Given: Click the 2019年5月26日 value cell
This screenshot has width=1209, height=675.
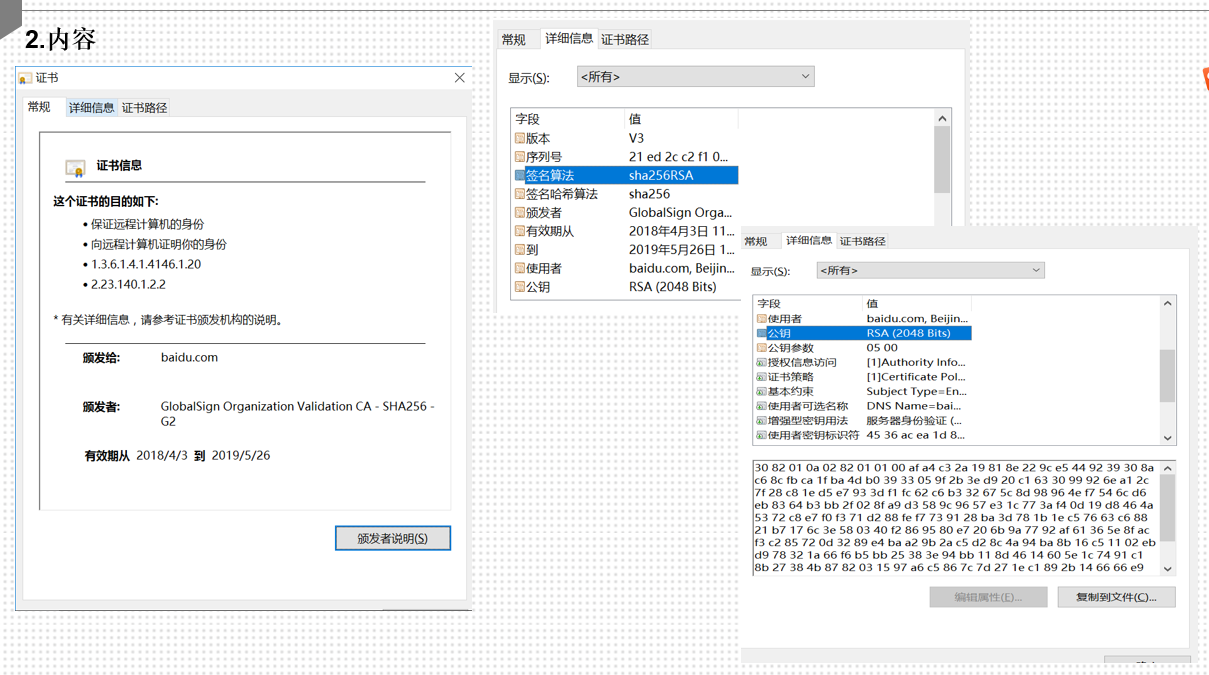Looking at the screenshot, I should [682, 249].
